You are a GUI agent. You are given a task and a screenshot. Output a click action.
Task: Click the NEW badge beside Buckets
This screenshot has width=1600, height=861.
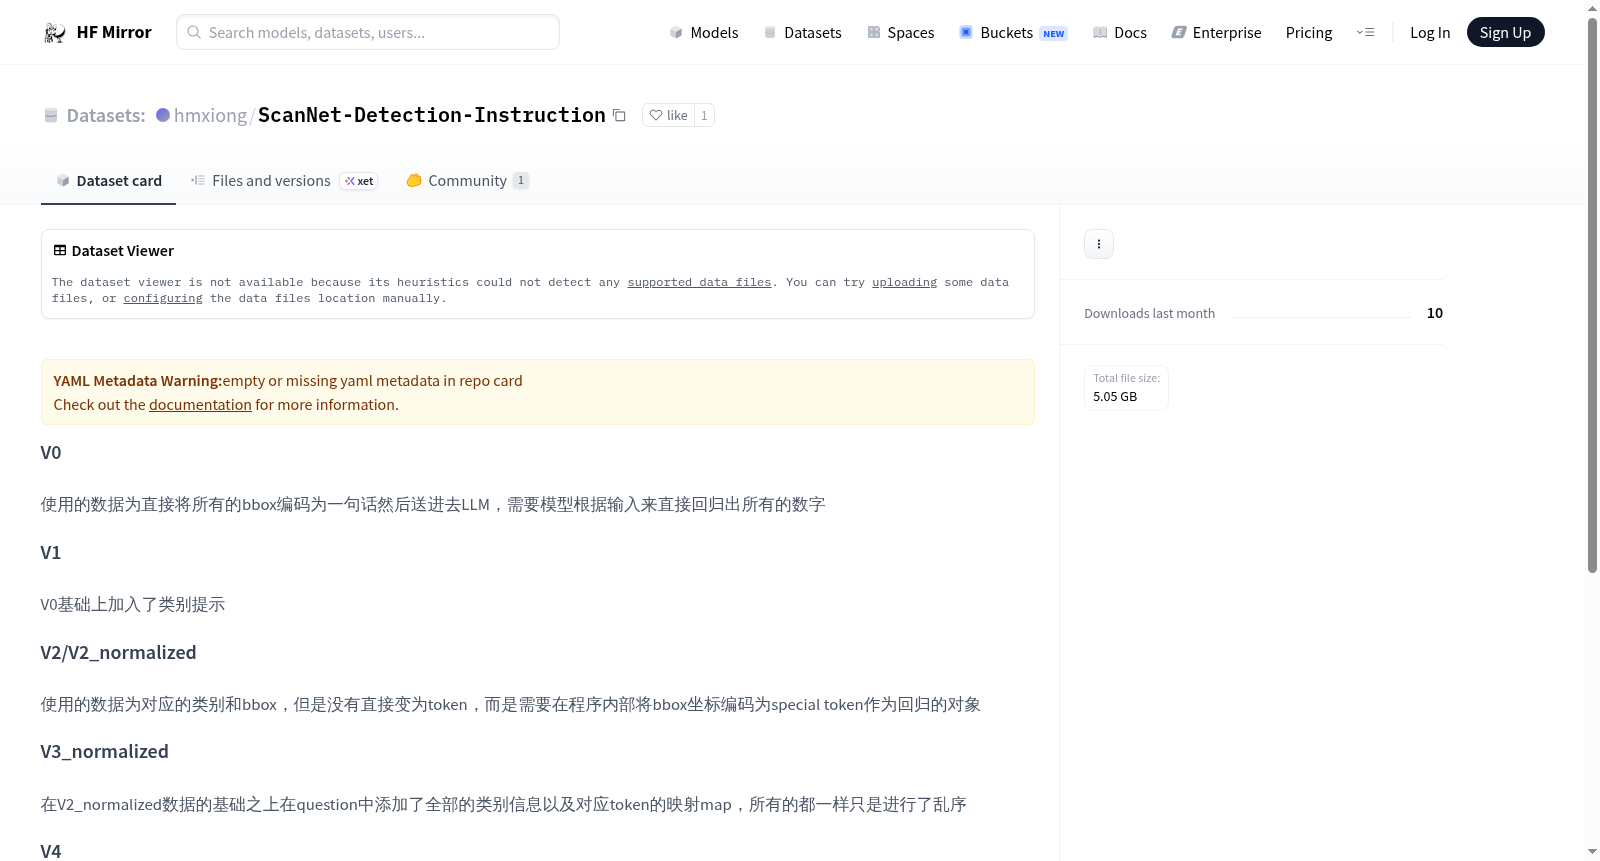tap(1054, 34)
